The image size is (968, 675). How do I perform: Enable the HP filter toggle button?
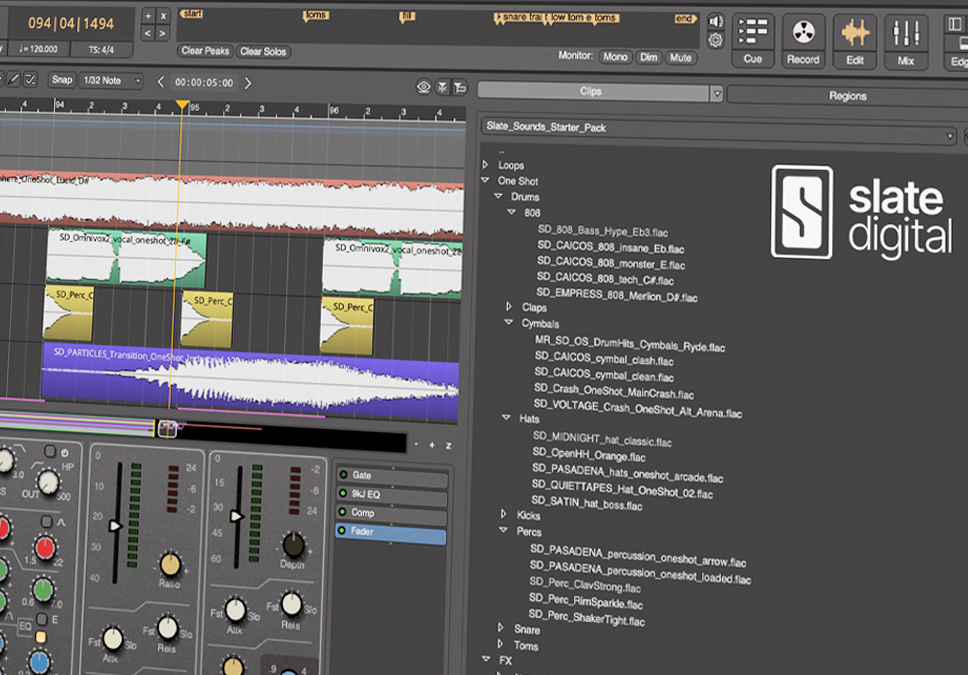[x=50, y=453]
